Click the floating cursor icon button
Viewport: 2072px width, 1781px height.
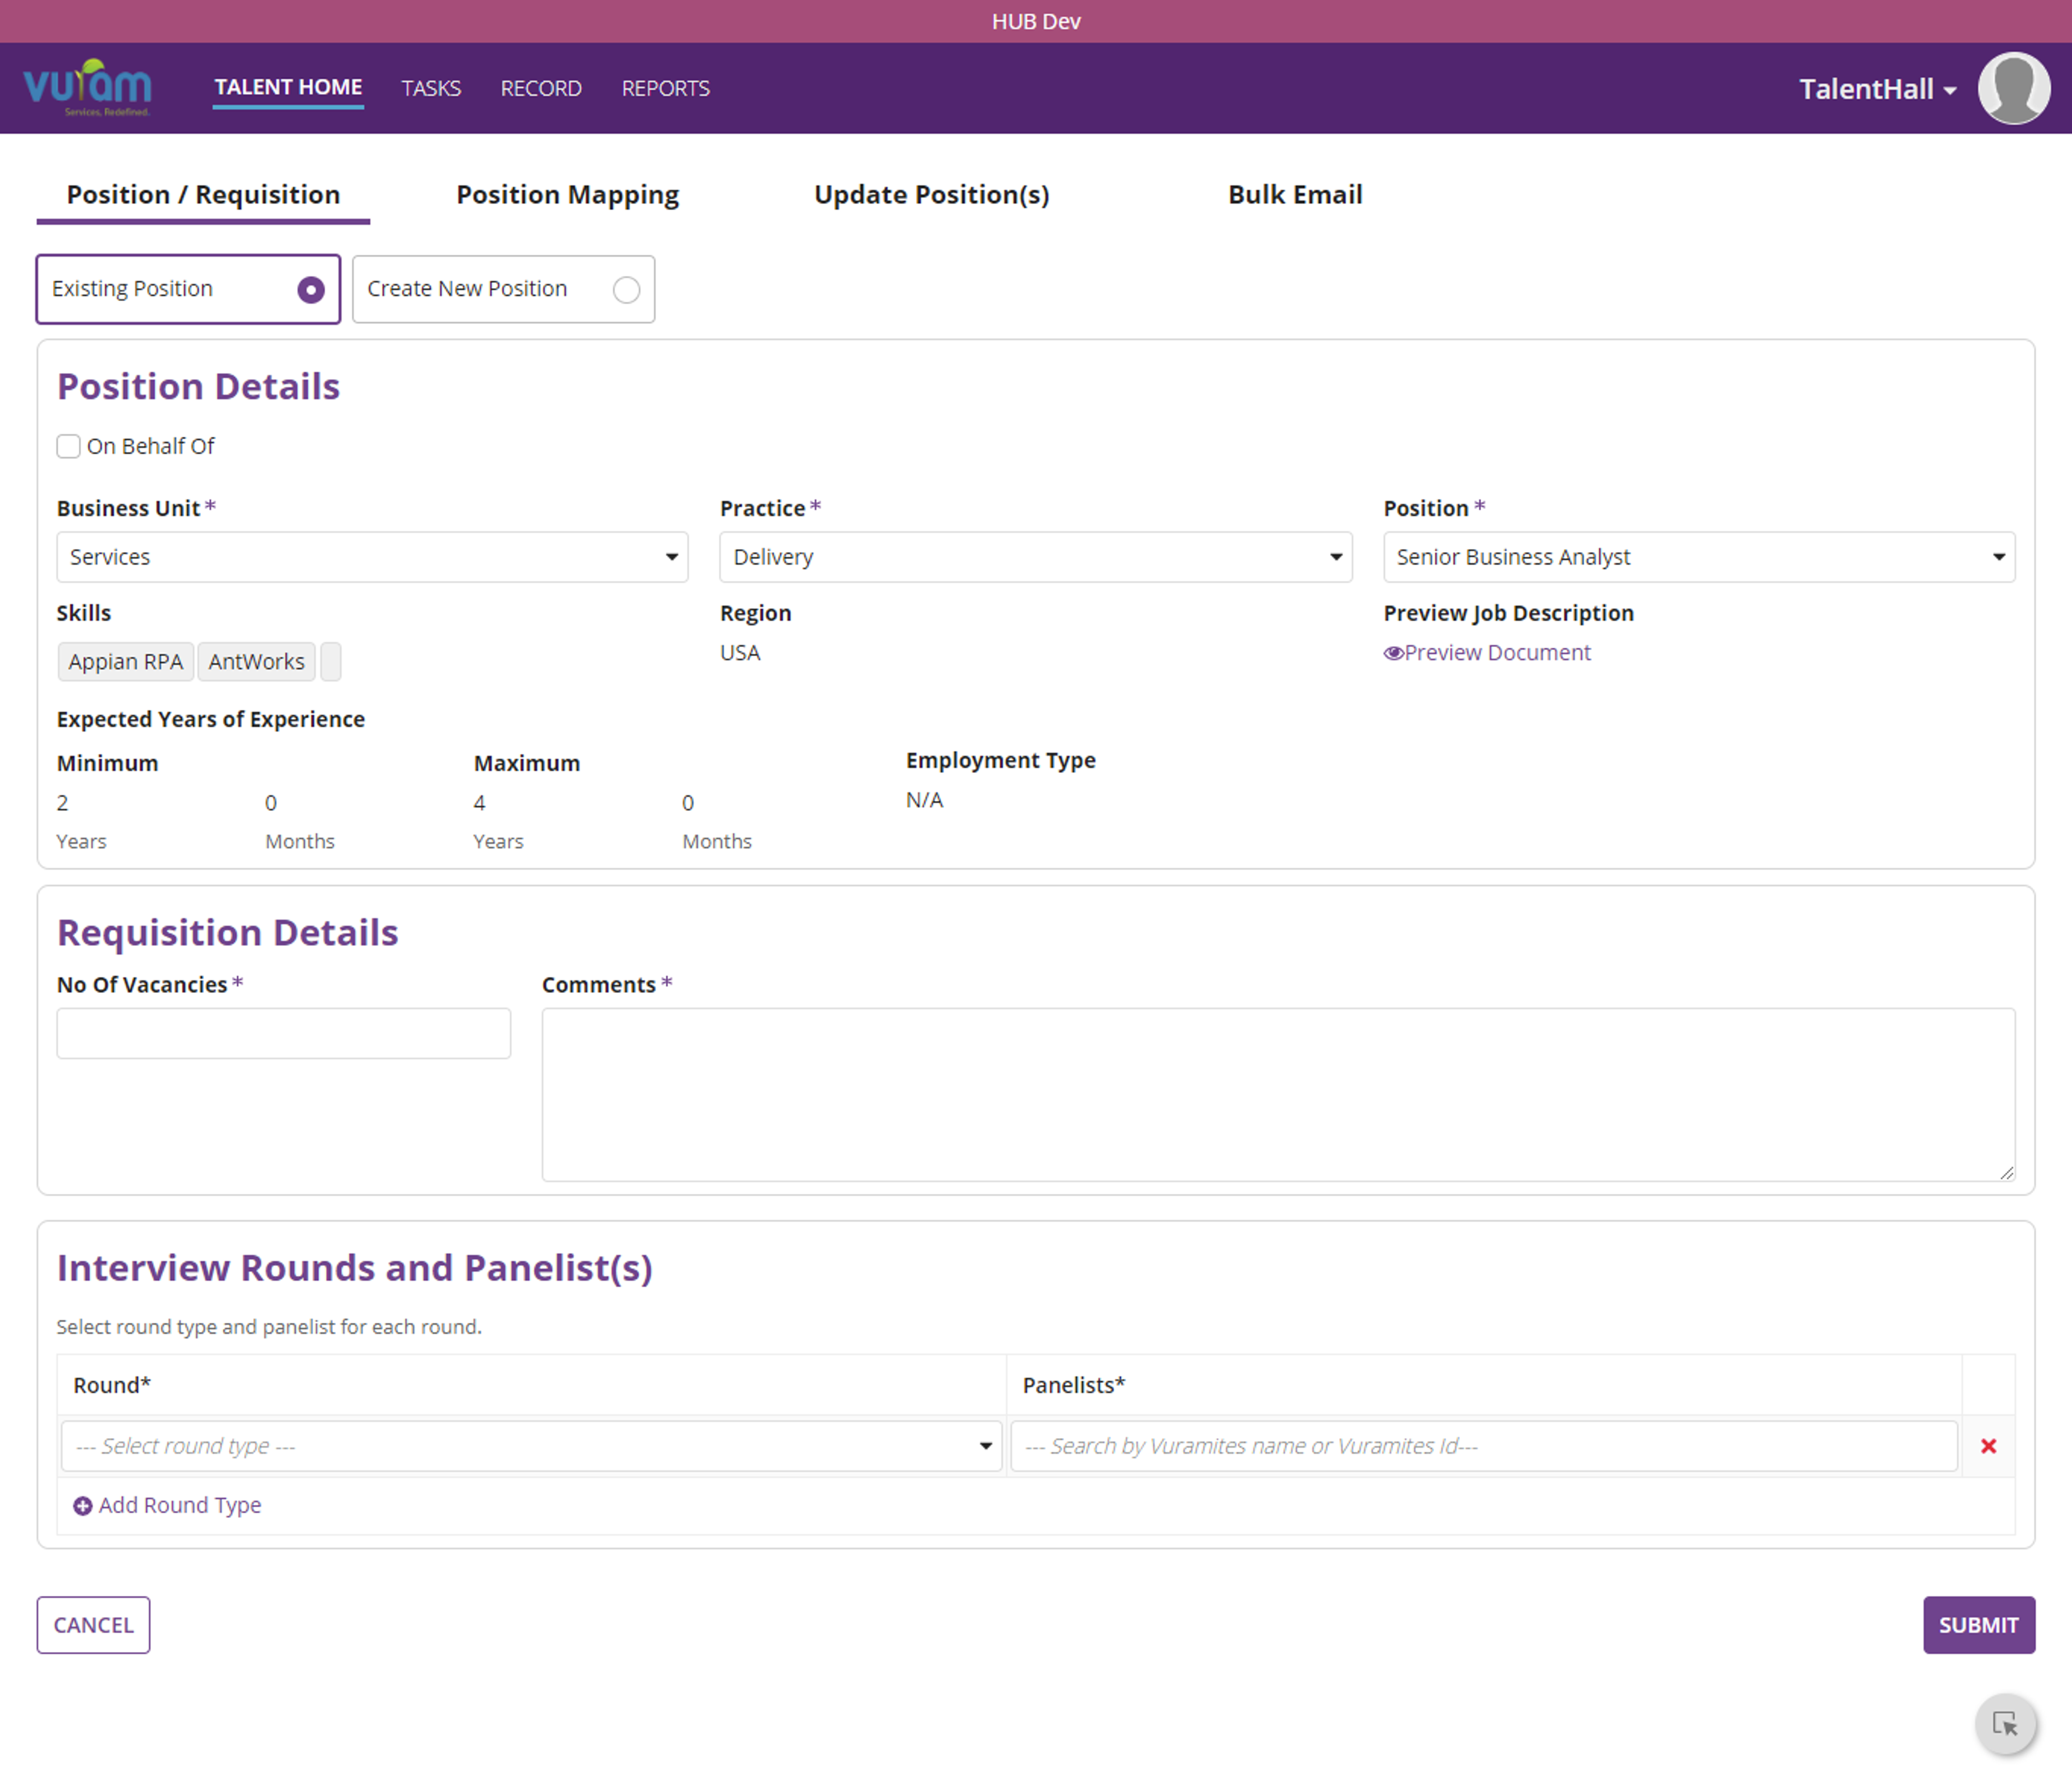[x=2005, y=1724]
